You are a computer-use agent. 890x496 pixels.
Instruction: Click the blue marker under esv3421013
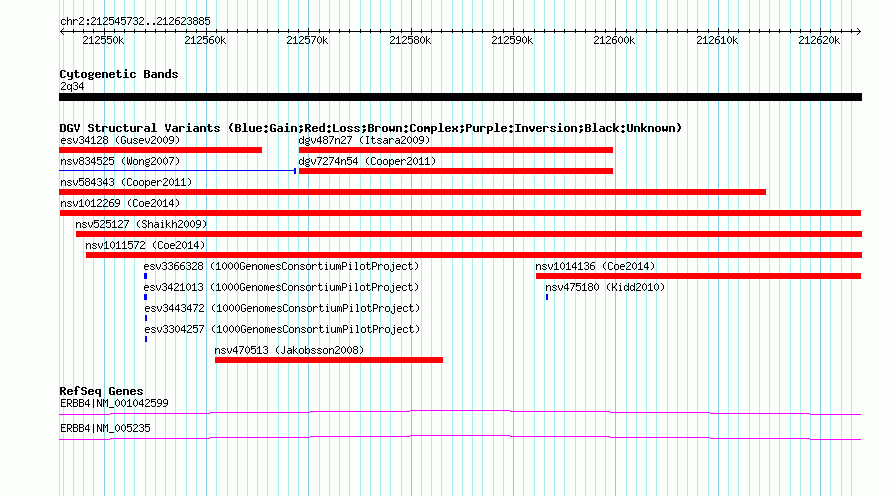pos(146,297)
